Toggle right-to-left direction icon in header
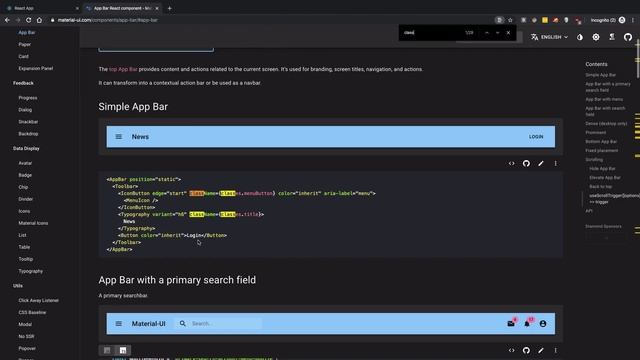Screen dimensions: 640x360 [612, 37]
